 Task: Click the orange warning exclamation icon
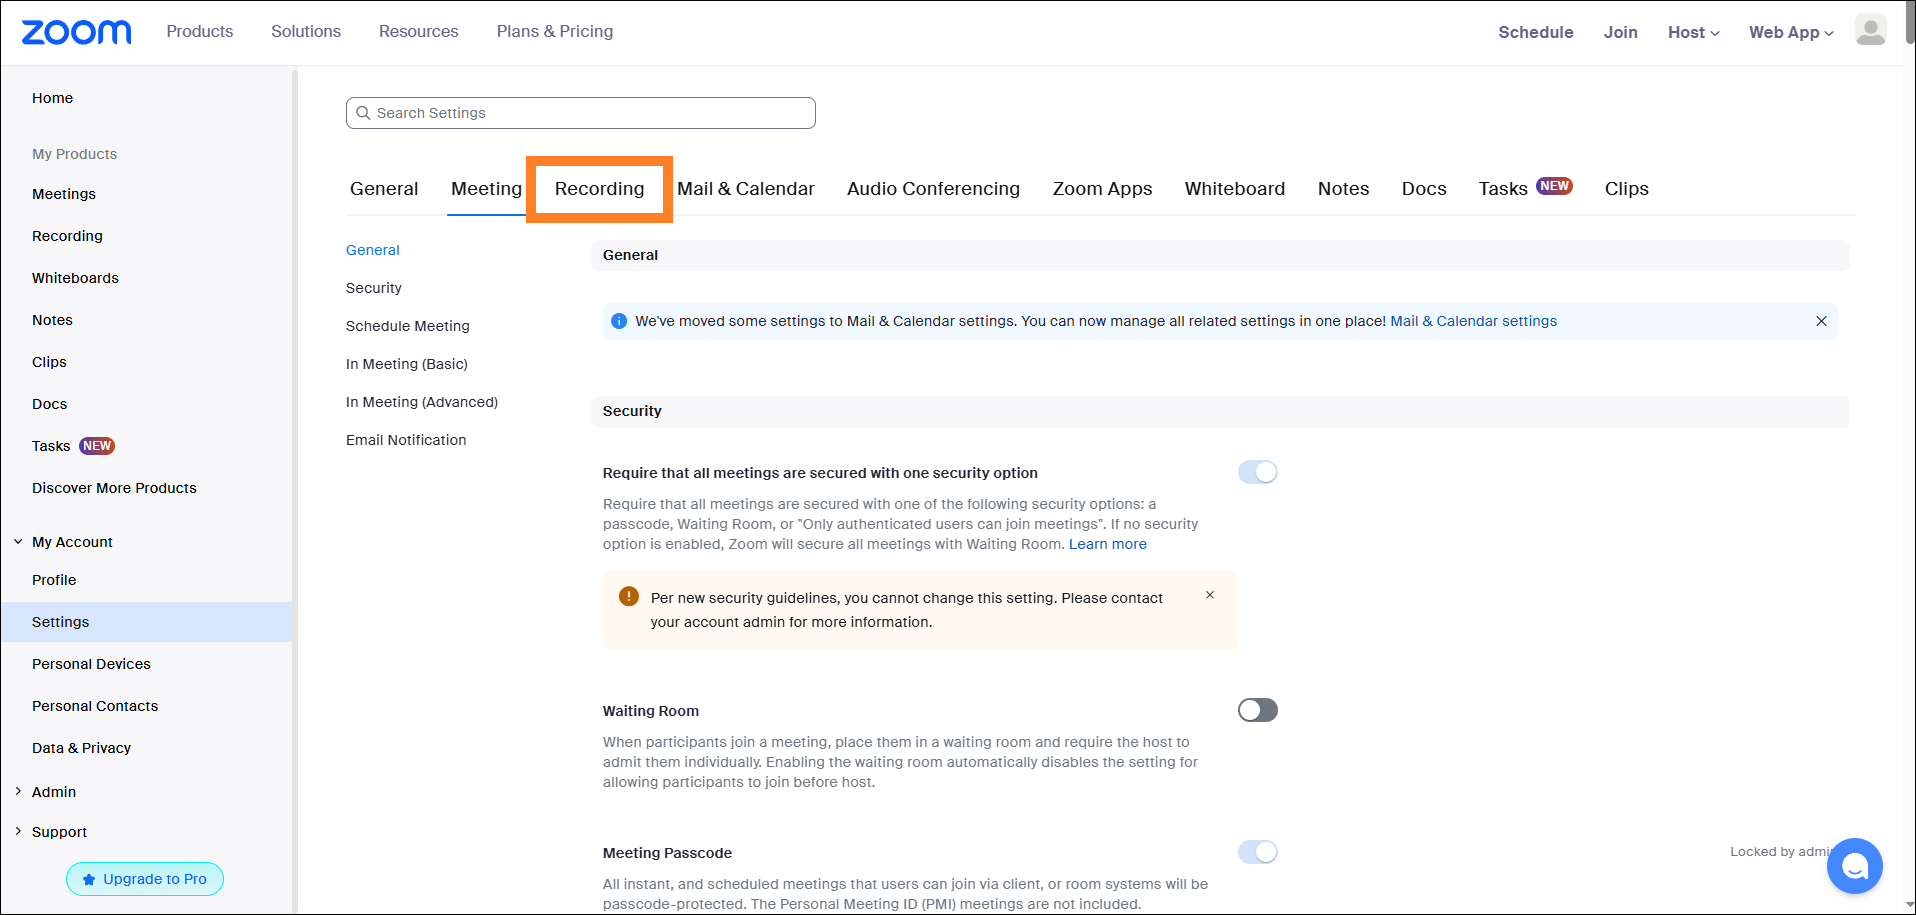(628, 597)
